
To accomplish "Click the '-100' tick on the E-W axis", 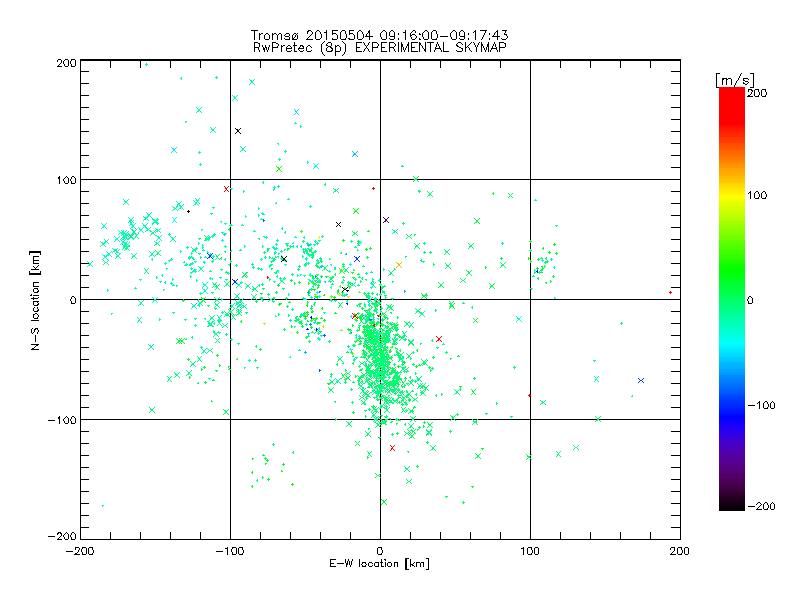I will click(x=230, y=551).
